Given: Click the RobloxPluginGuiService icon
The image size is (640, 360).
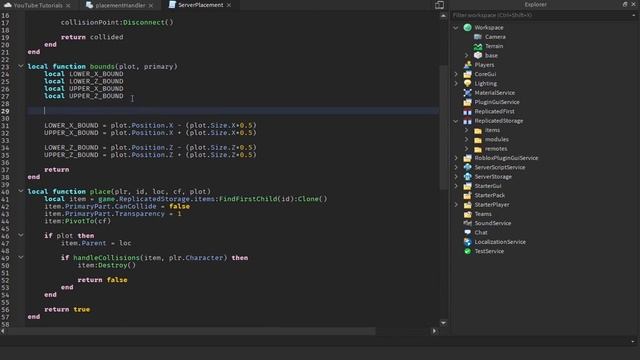Looking at the screenshot, I should [x=467, y=158].
